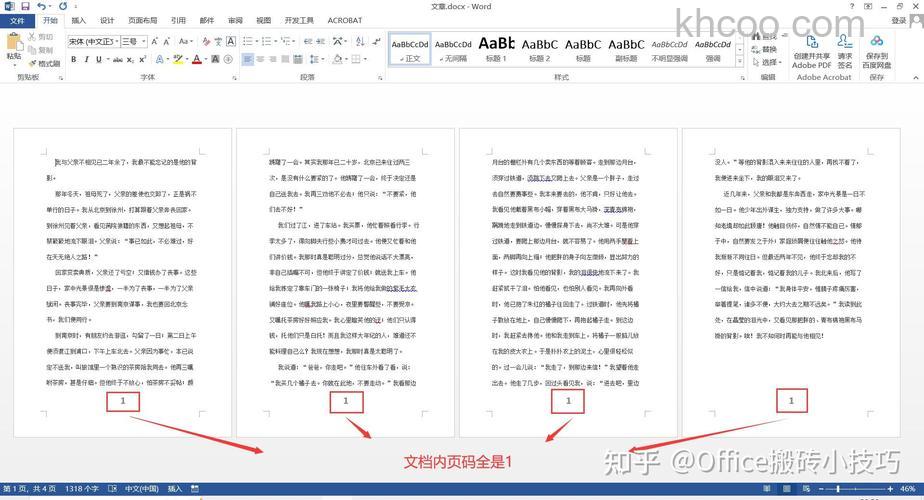Click the 登录 sign-in link
This screenshot has width=924, height=500.
click(x=899, y=21)
